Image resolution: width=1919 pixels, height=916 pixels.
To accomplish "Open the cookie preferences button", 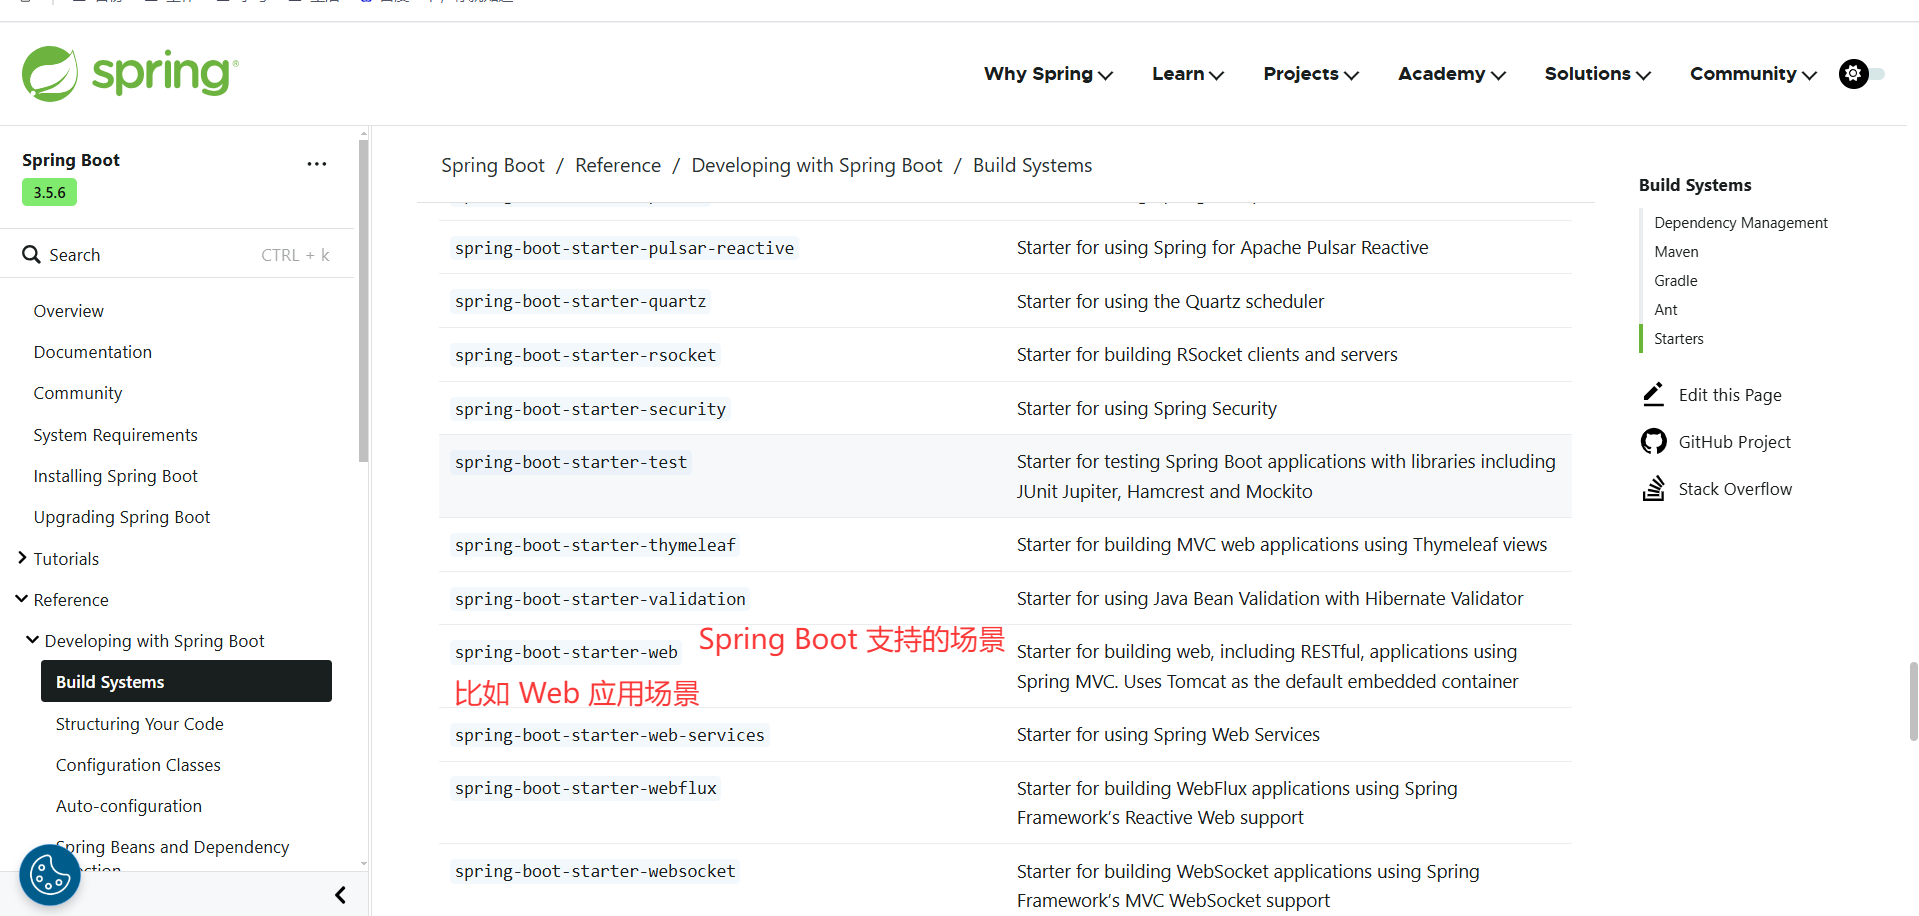I will pos(50,875).
